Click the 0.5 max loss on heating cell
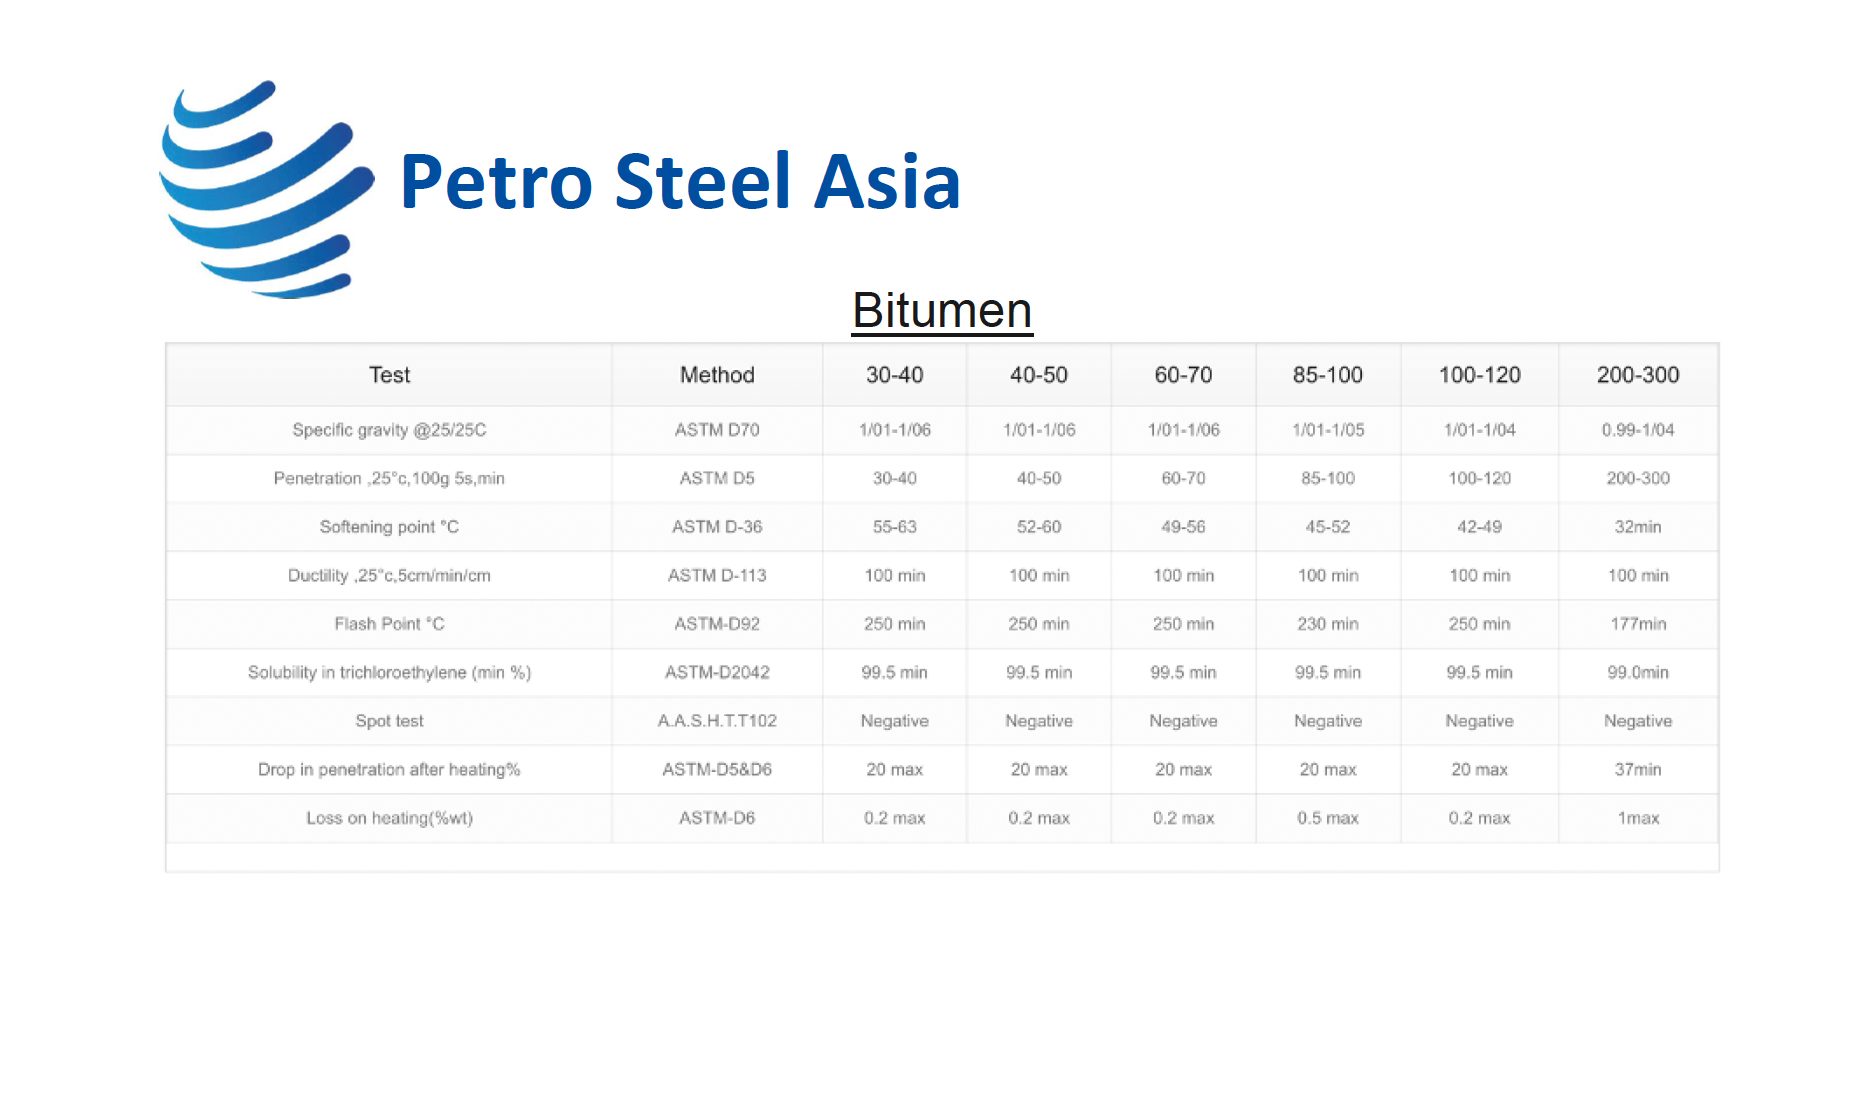 coord(1327,818)
